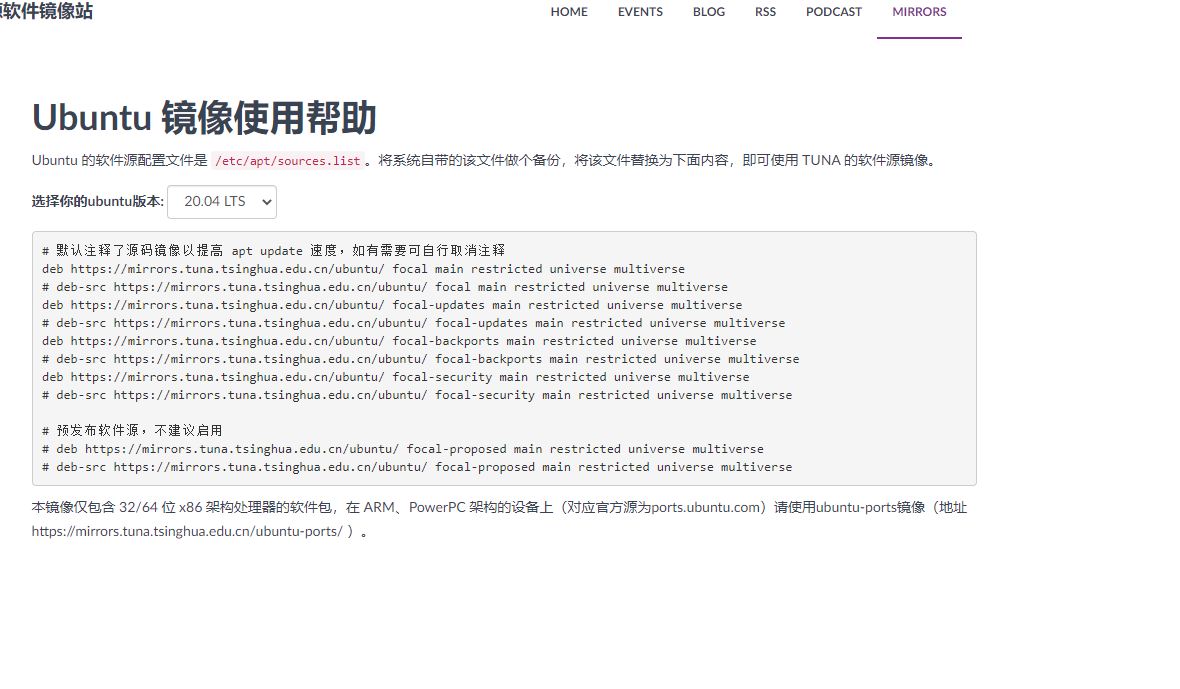Click the site title logo text

point(47,11)
